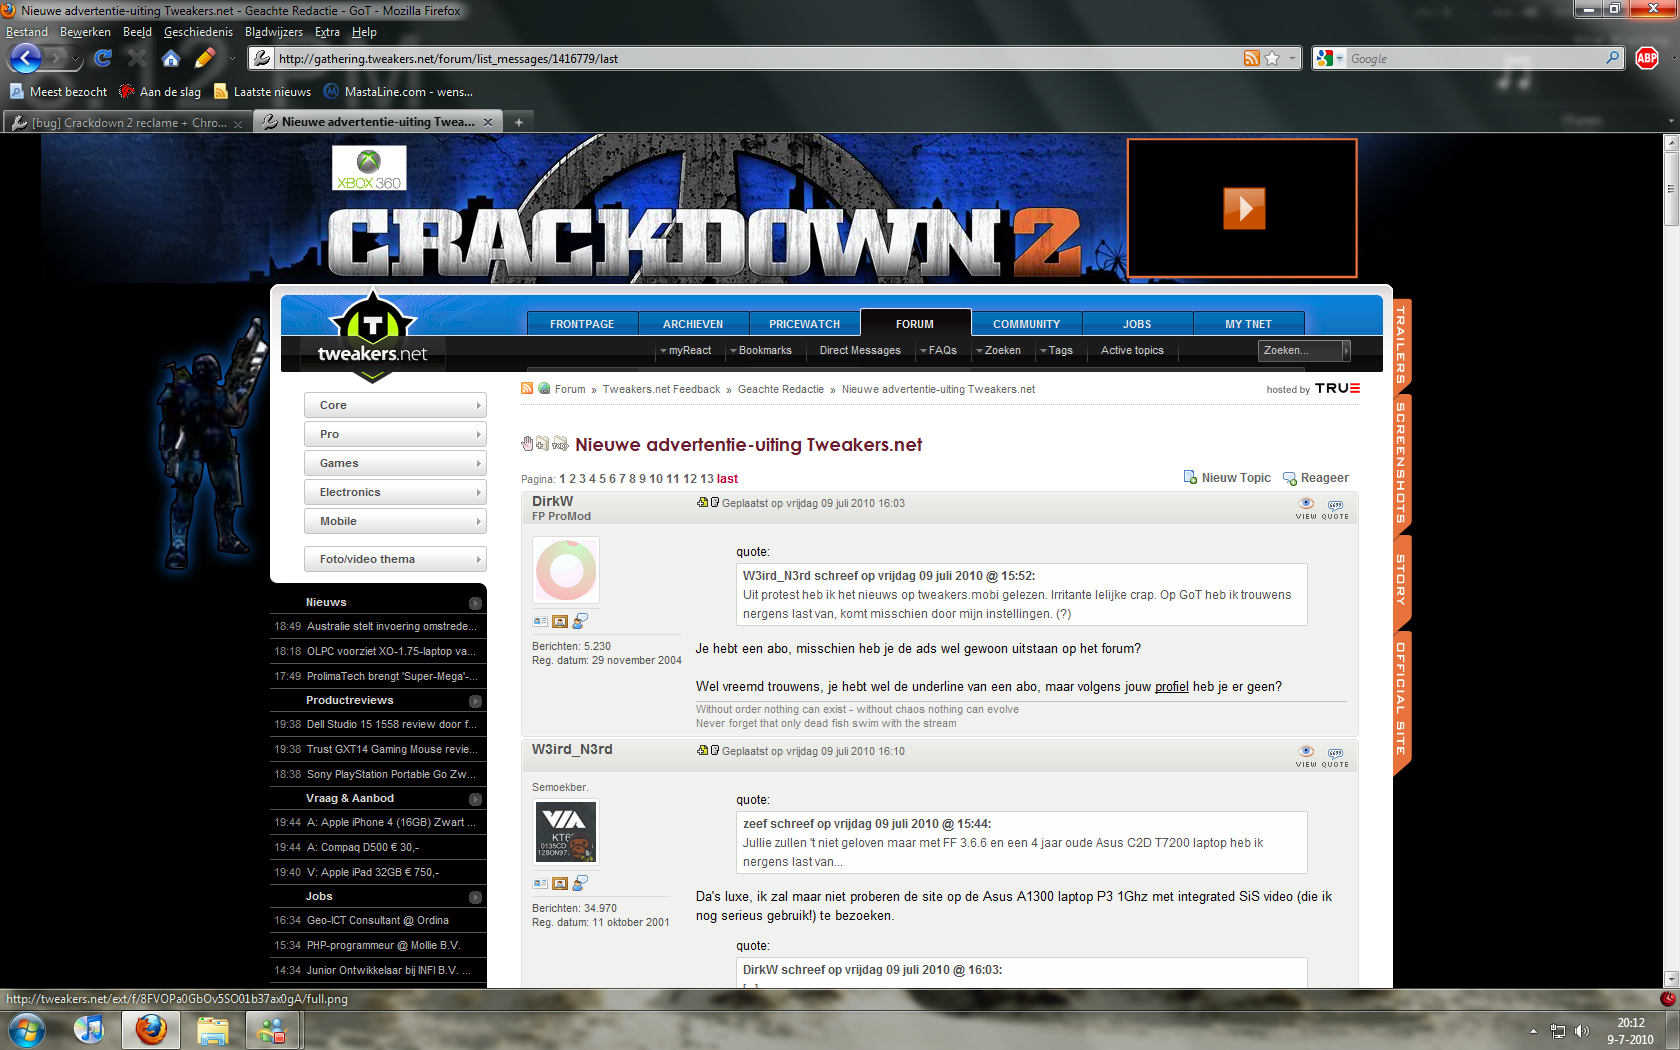The height and width of the screenshot is (1050, 1680).
Task: Click the pencil edit toolbar icon
Action: coord(205,59)
